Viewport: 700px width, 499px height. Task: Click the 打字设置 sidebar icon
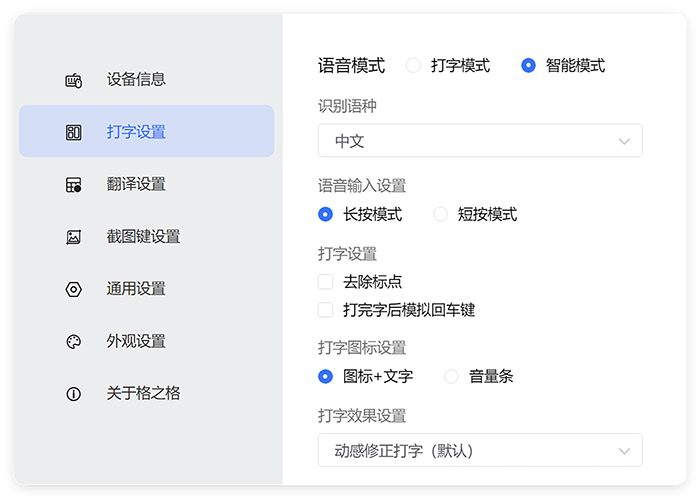coord(73,132)
